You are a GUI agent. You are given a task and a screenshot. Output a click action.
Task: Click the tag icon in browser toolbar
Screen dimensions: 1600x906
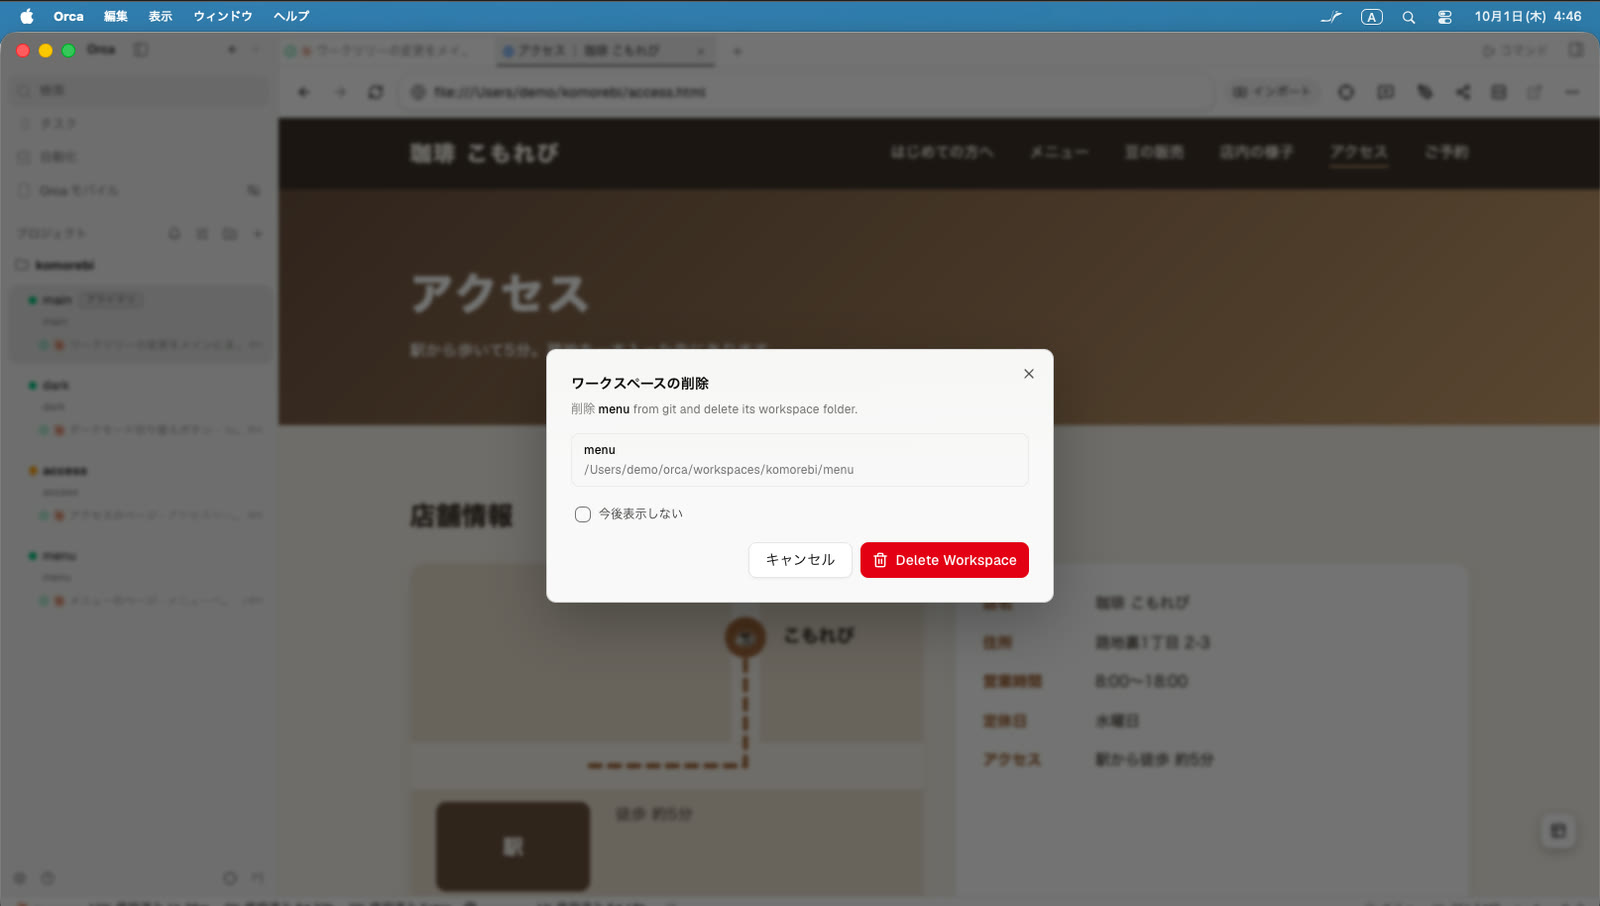tap(1425, 92)
